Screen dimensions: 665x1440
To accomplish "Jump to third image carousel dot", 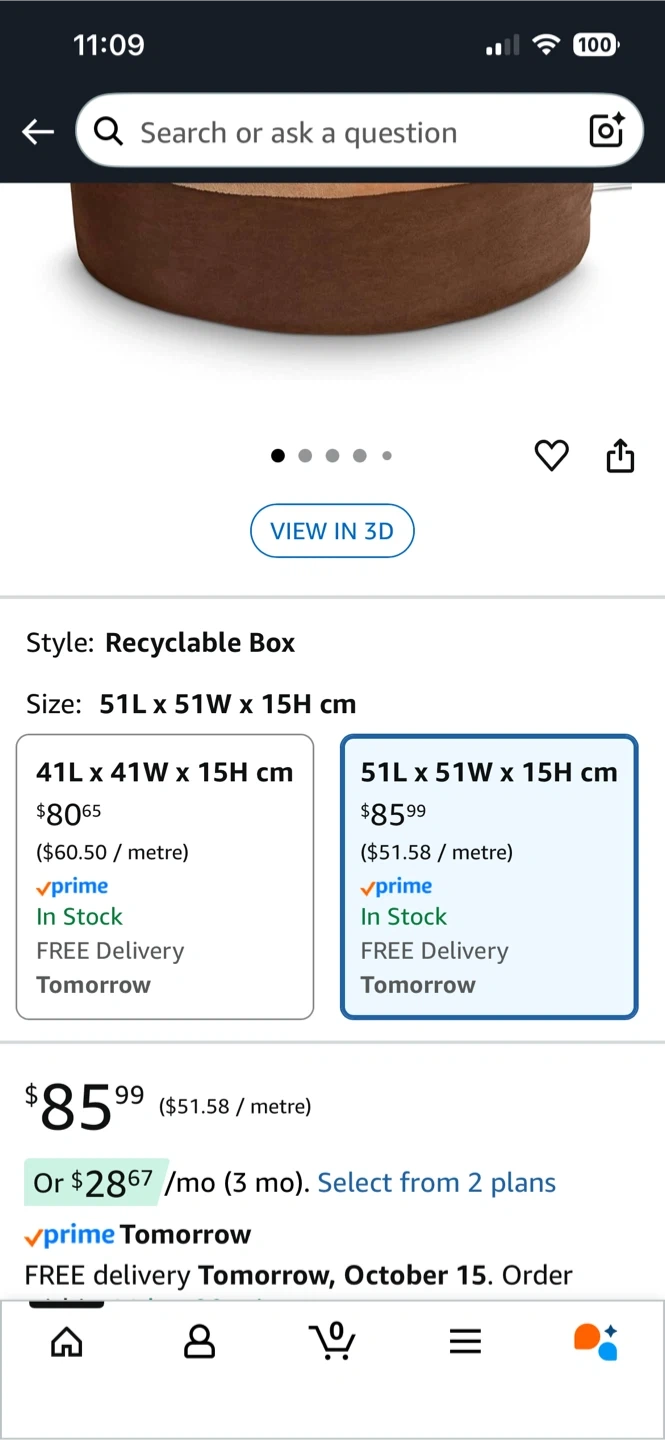I will (332, 456).
